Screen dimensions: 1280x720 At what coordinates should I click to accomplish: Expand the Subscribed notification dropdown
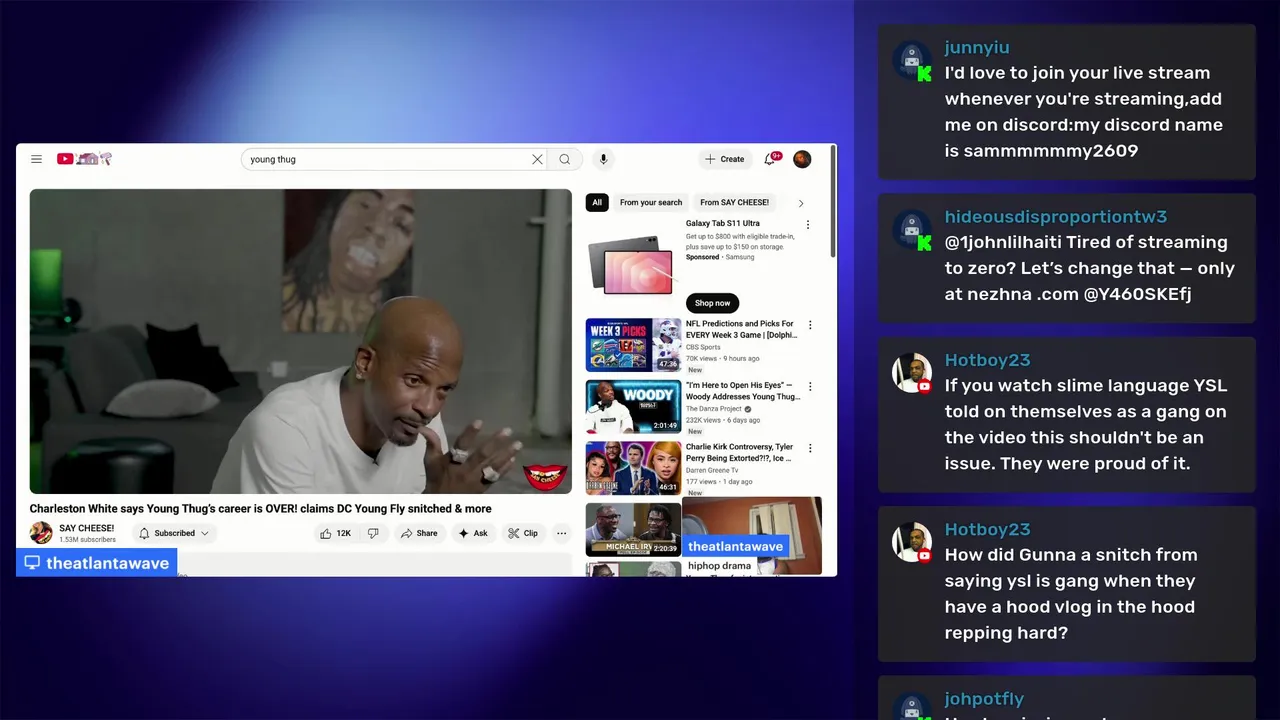(174, 533)
